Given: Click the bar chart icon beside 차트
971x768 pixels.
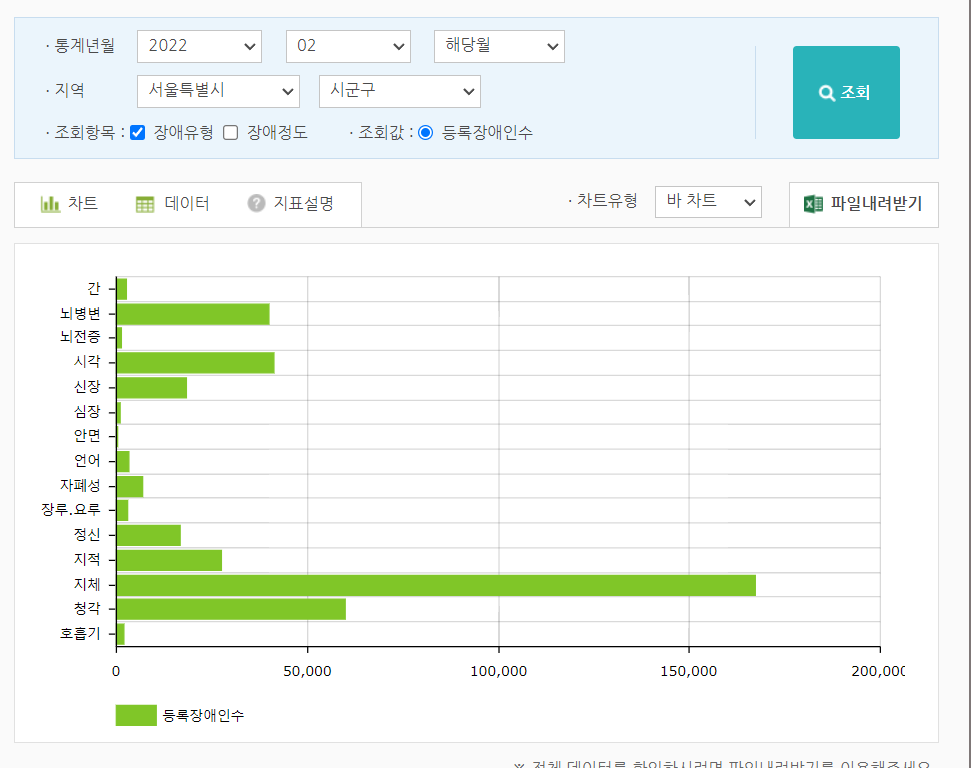Looking at the screenshot, I should [50, 204].
